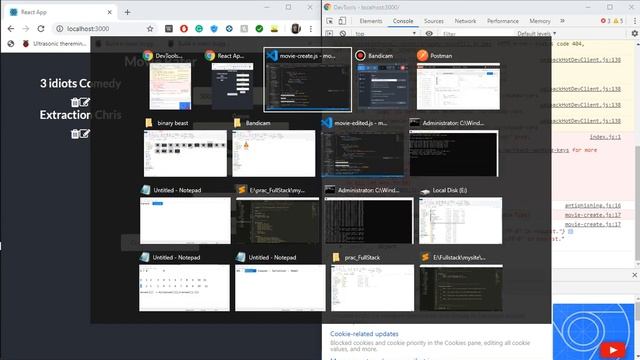Open Chrome's three-dot menu
Viewport: 640px width, 360px height.
coord(311,29)
